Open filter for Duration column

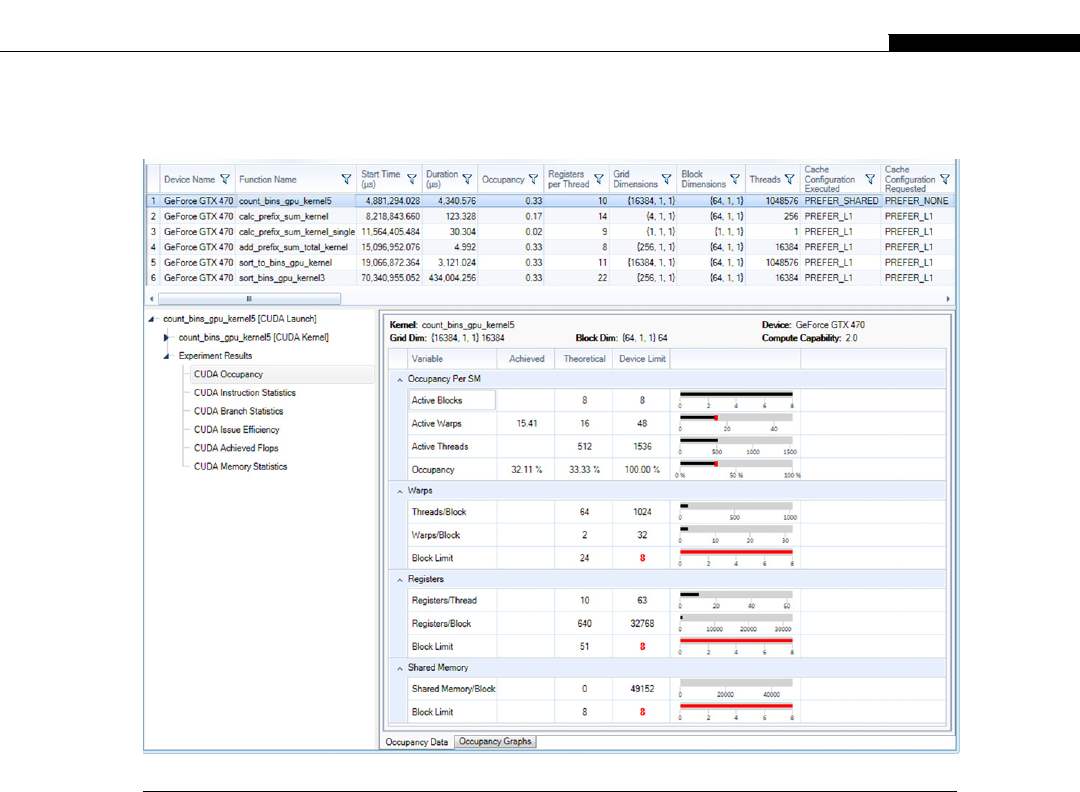pos(467,180)
